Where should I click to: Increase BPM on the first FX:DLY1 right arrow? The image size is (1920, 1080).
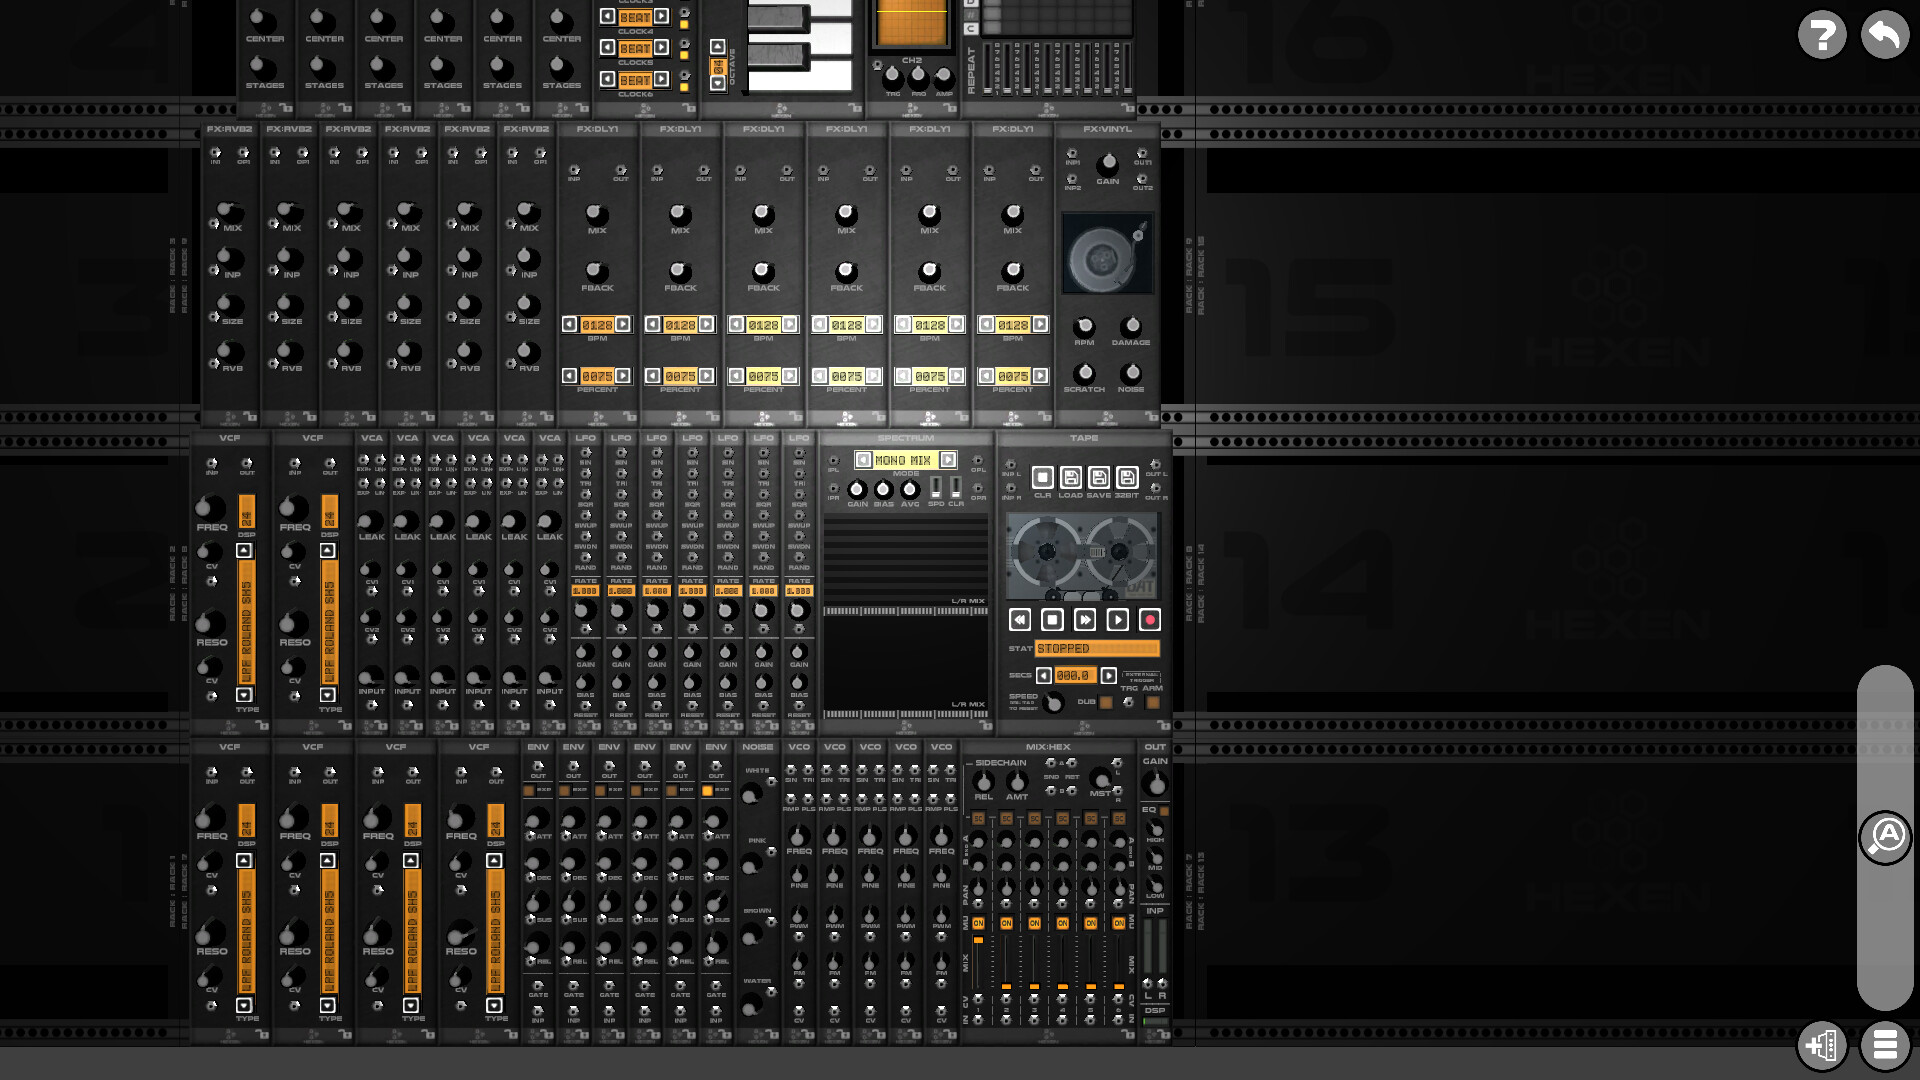click(x=621, y=324)
